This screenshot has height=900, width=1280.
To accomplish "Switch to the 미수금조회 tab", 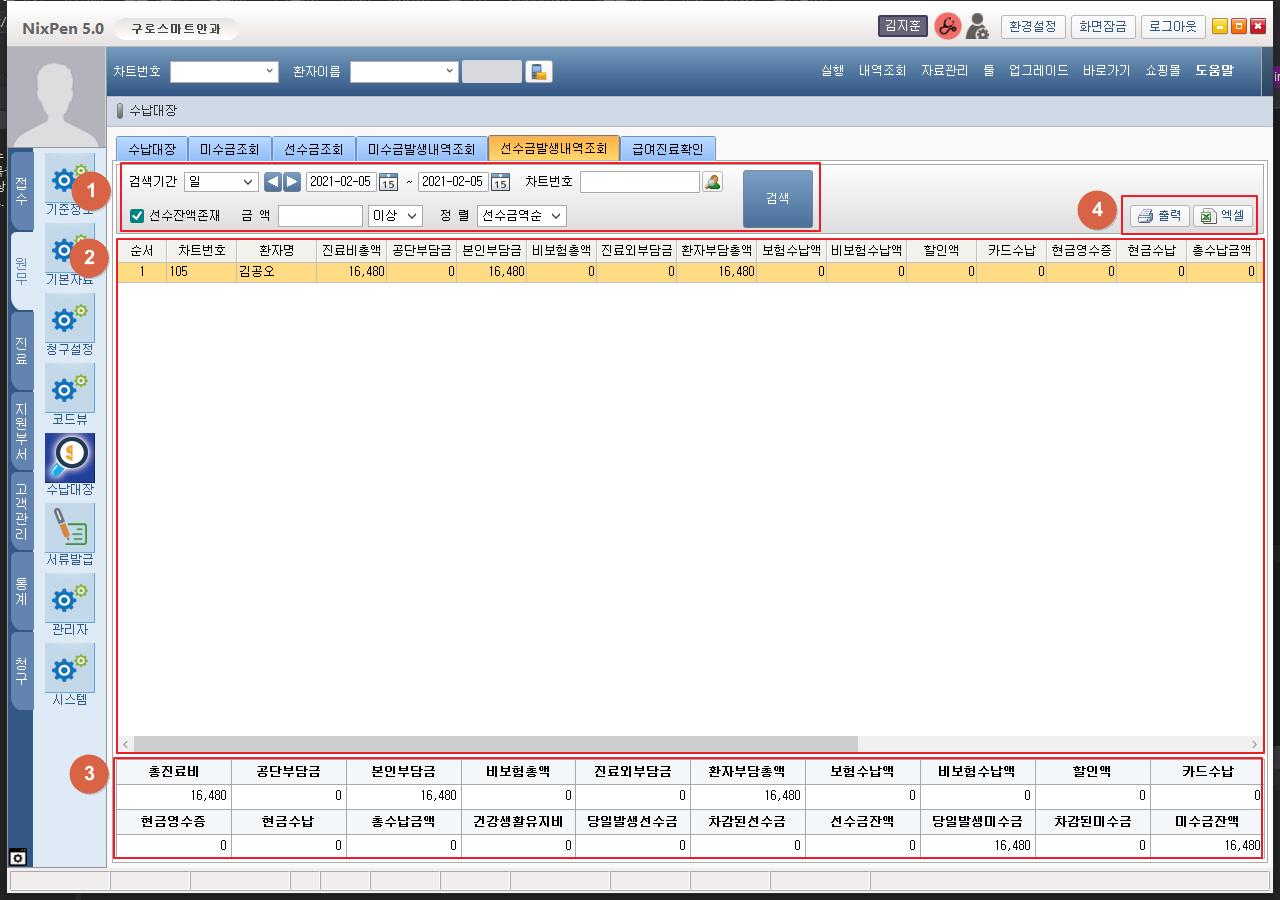I will (229, 149).
